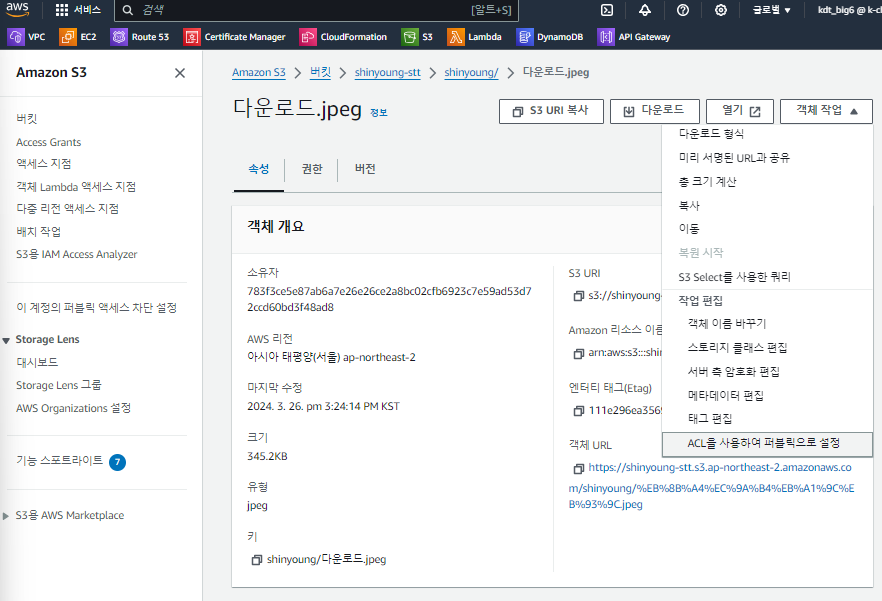882x601 pixels.
Task: Open CloudShell terminal icon
Action: tap(607, 10)
